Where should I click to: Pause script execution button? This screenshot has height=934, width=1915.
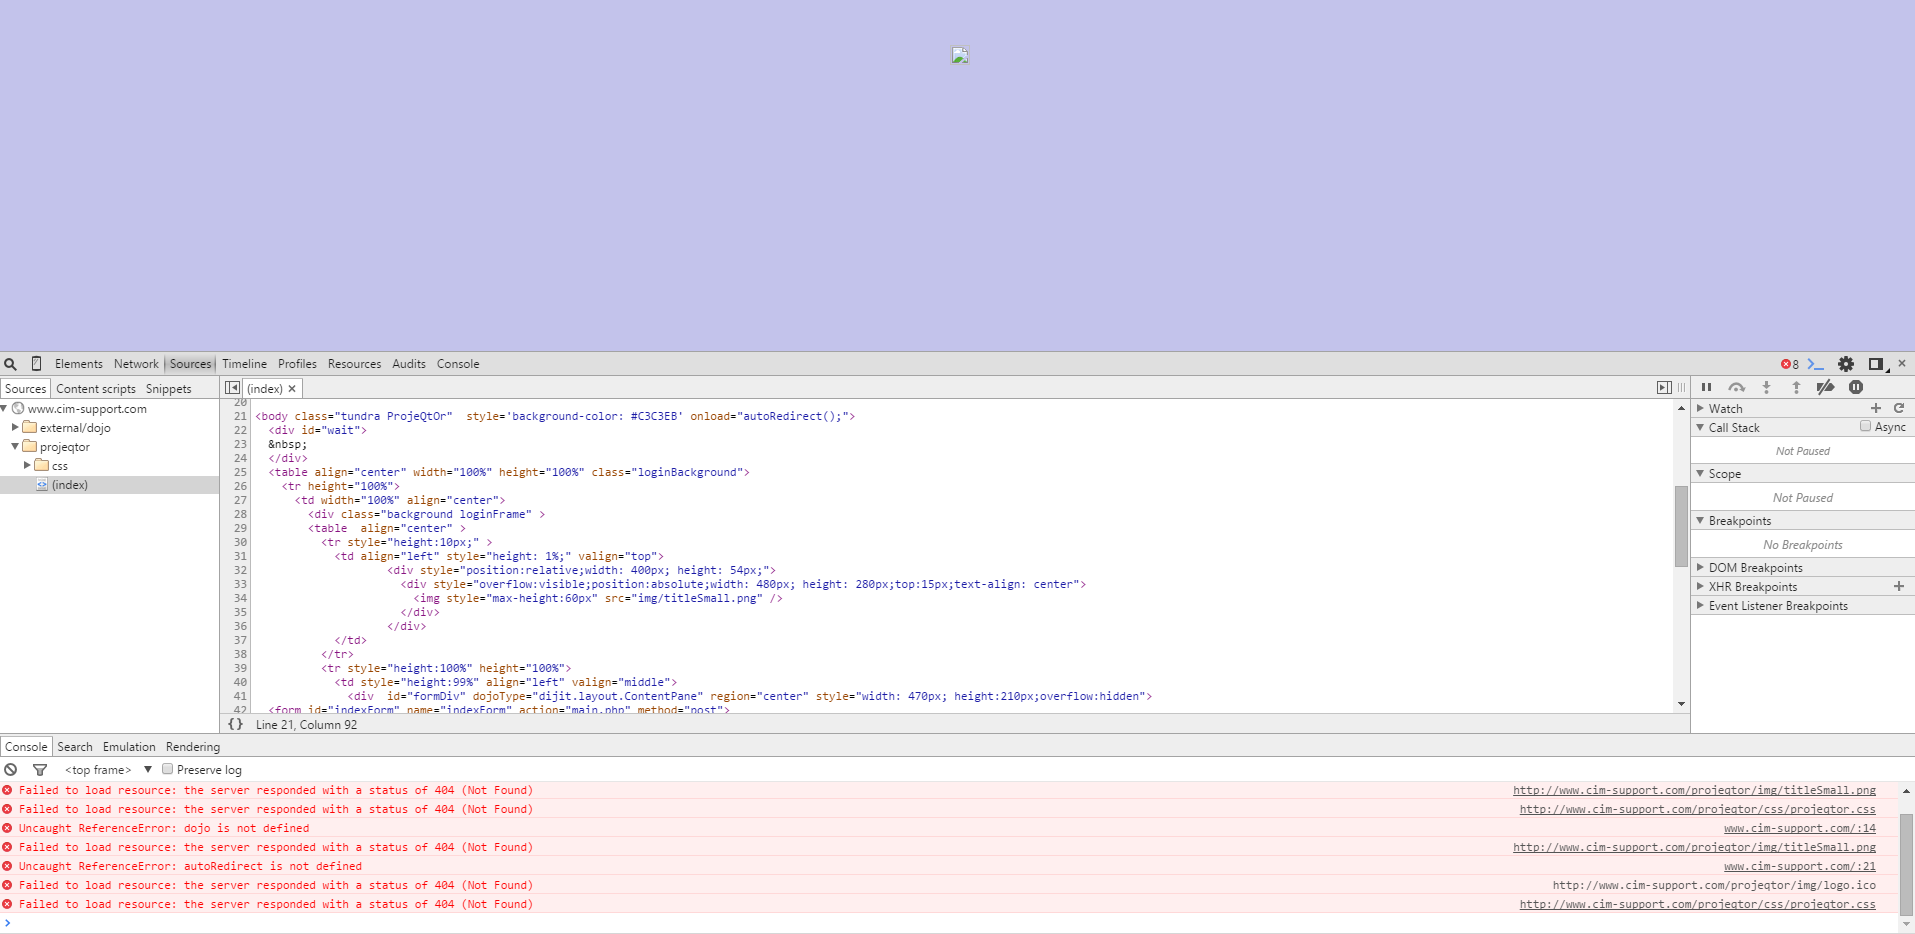pos(1706,388)
